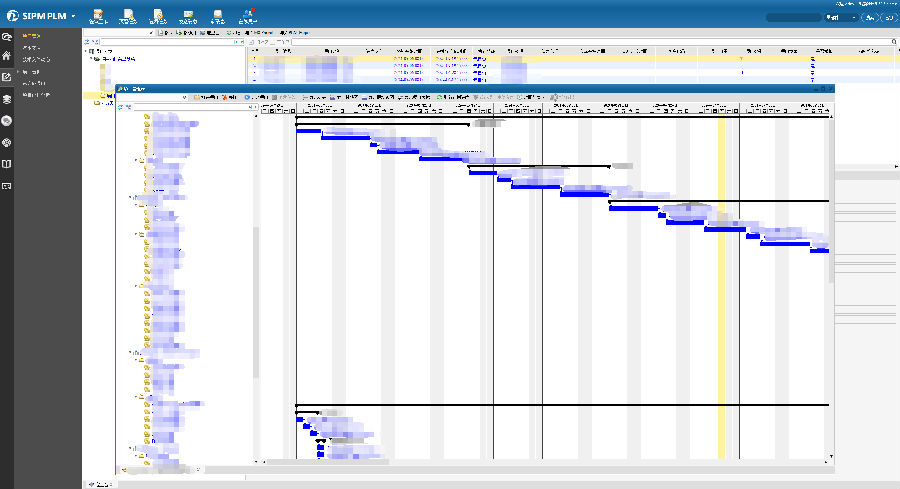The height and width of the screenshot is (489, 900).
Task: Click the document-with-star icon in top bar
Action: pyautogui.click(x=128, y=14)
